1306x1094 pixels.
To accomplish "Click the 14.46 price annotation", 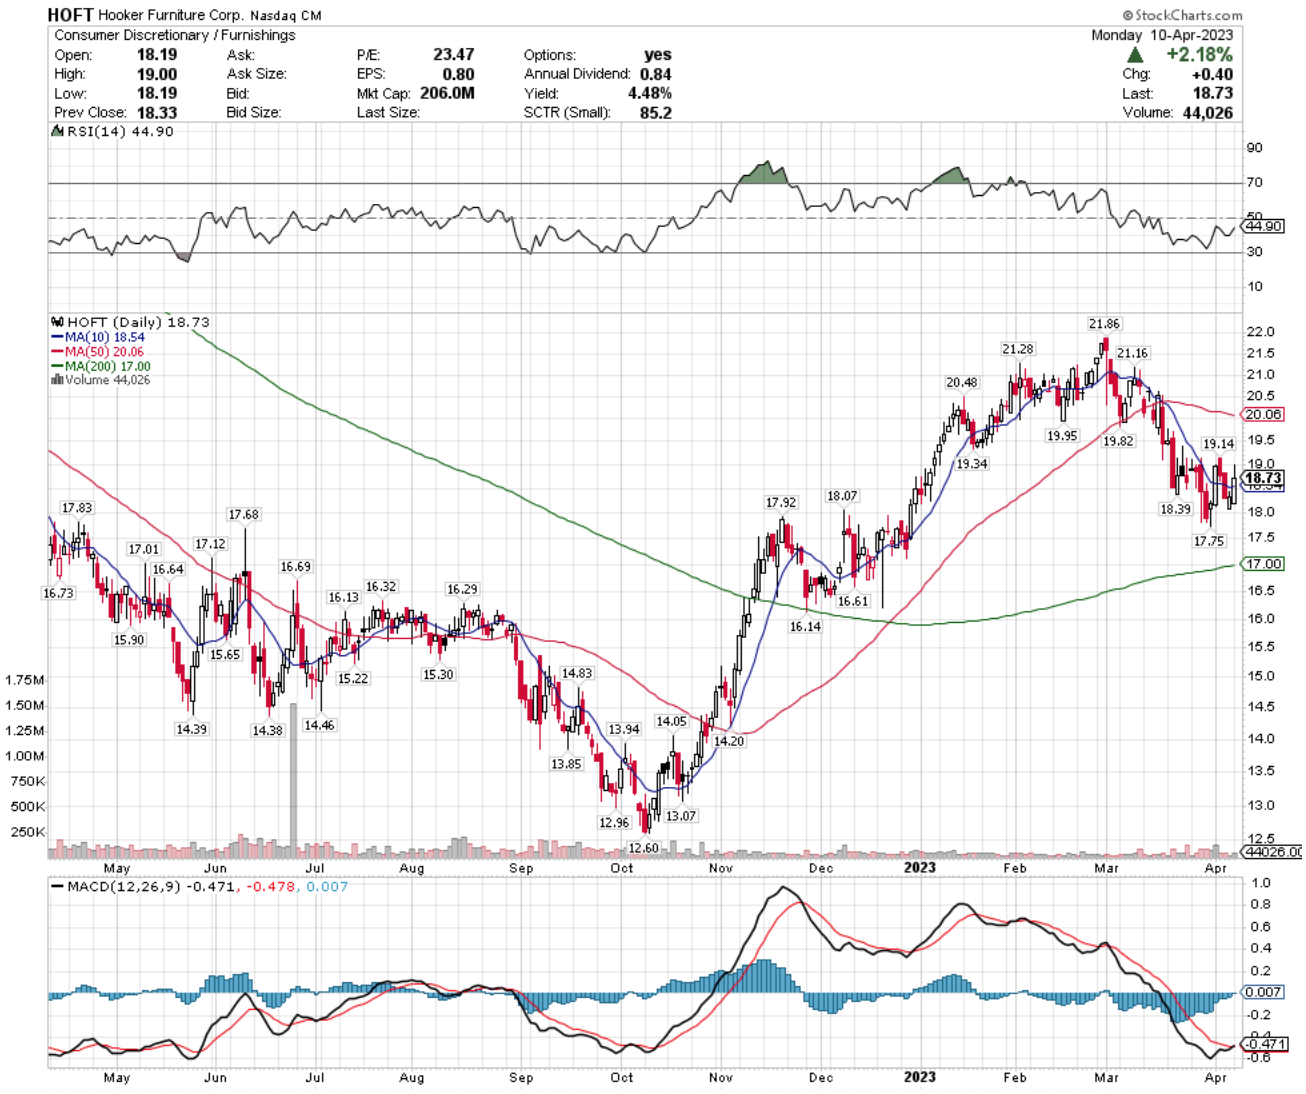I will pyautogui.click(x=319, y=725).
